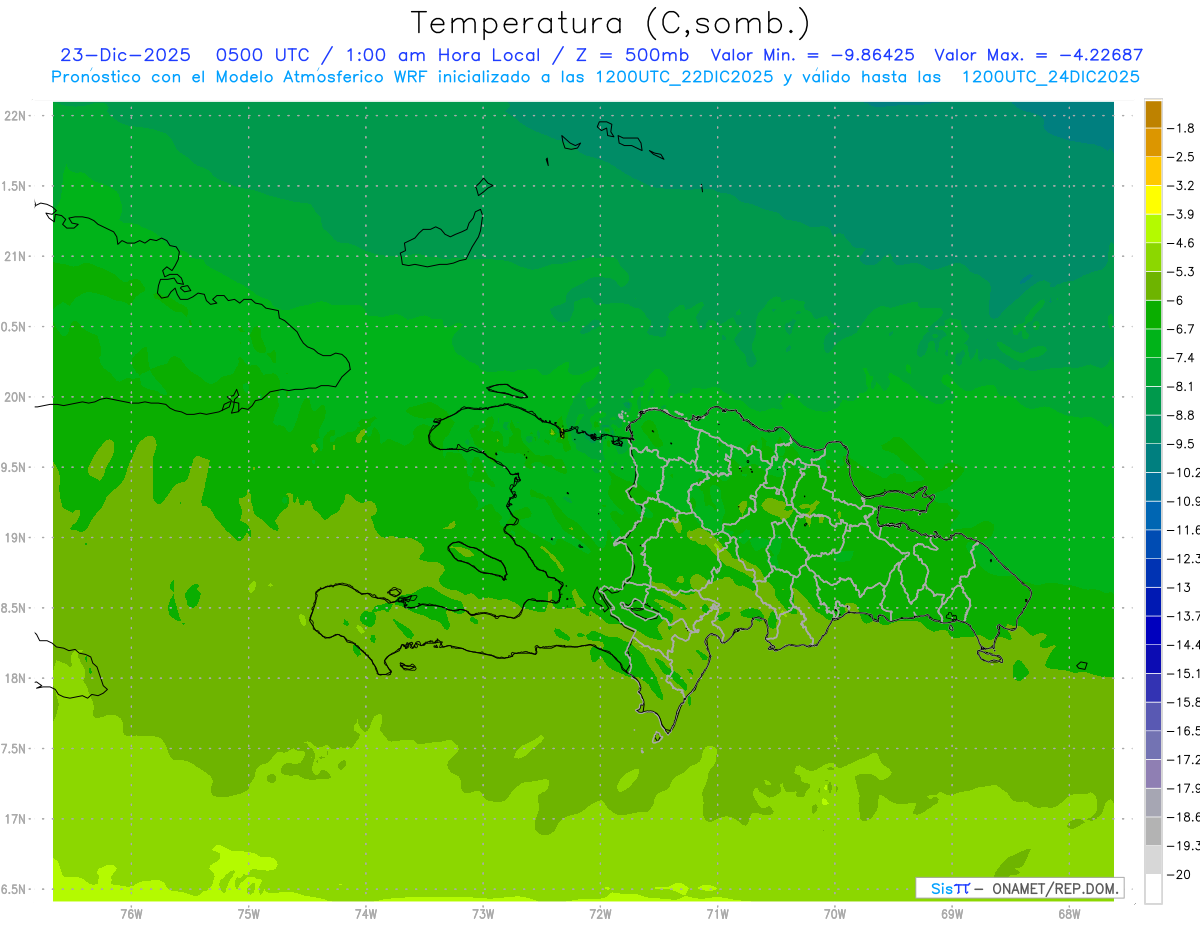This screenshot has width=1200, height=927.
Task: Click the 76W longitude label
Action: (x=131, y=913)
